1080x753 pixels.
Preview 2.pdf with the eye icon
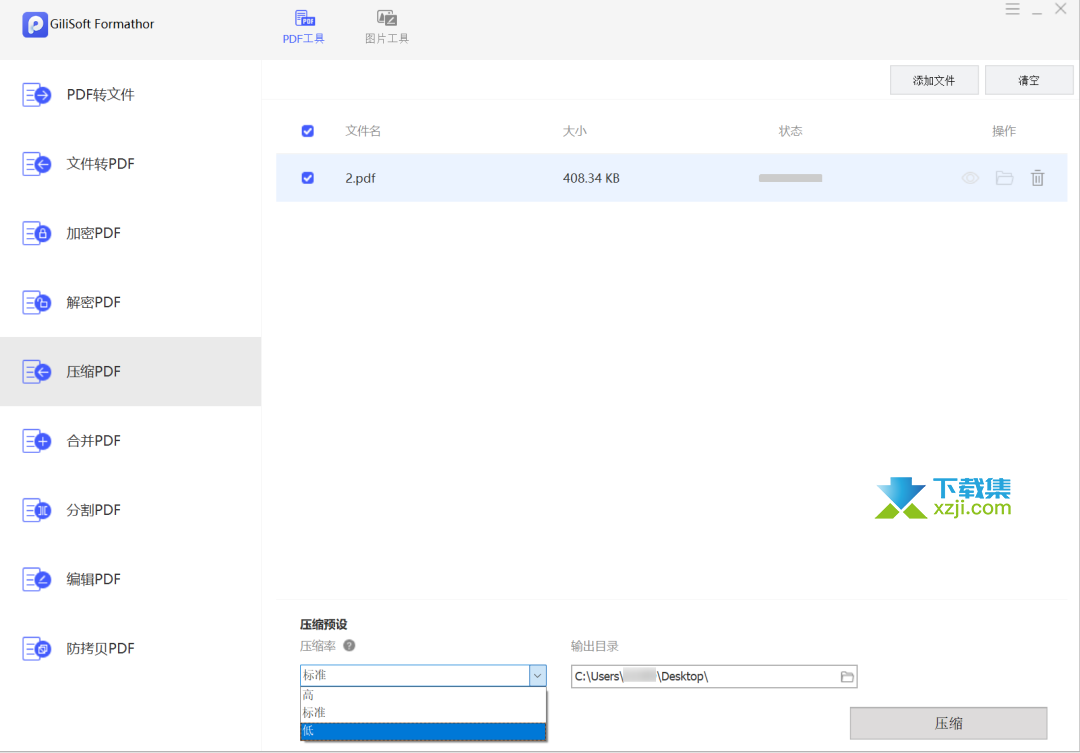pos(970,177)
